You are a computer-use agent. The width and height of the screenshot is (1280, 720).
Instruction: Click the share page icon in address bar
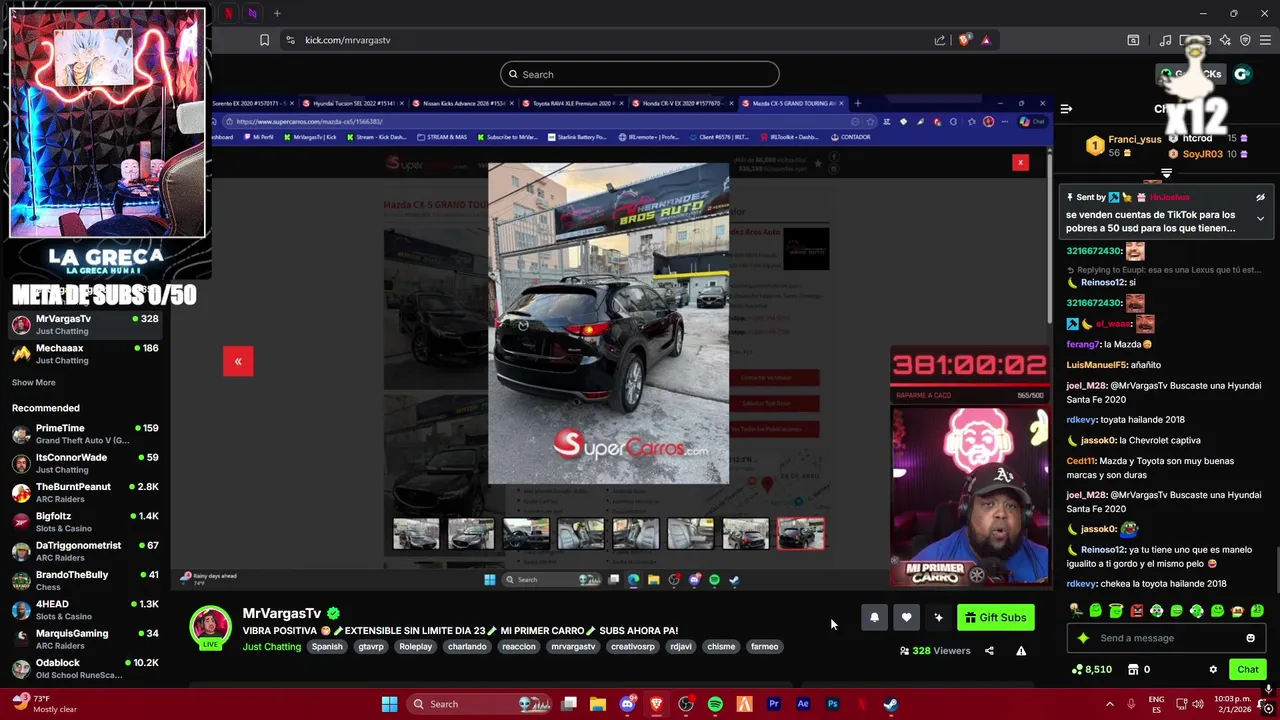click(x=940, y=40)
